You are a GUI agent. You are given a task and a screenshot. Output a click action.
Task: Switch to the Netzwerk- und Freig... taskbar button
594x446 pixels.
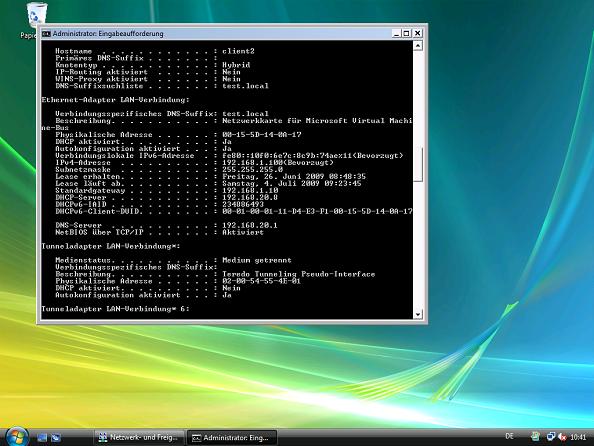(139, 438)
